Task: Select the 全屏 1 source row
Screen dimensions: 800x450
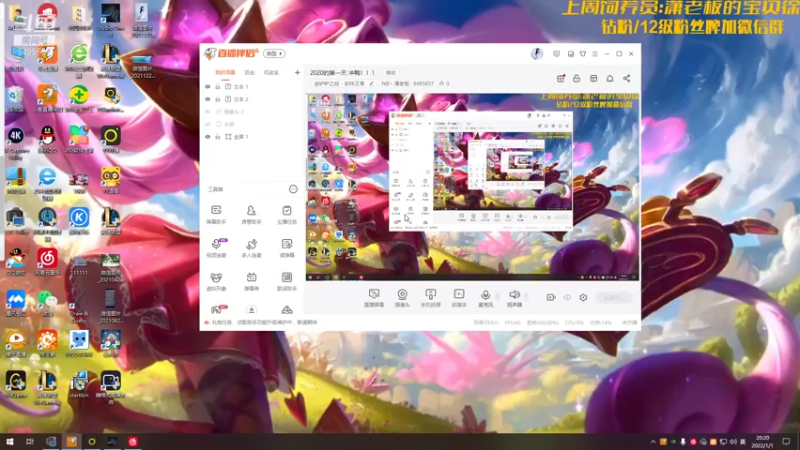Action: 252,137
